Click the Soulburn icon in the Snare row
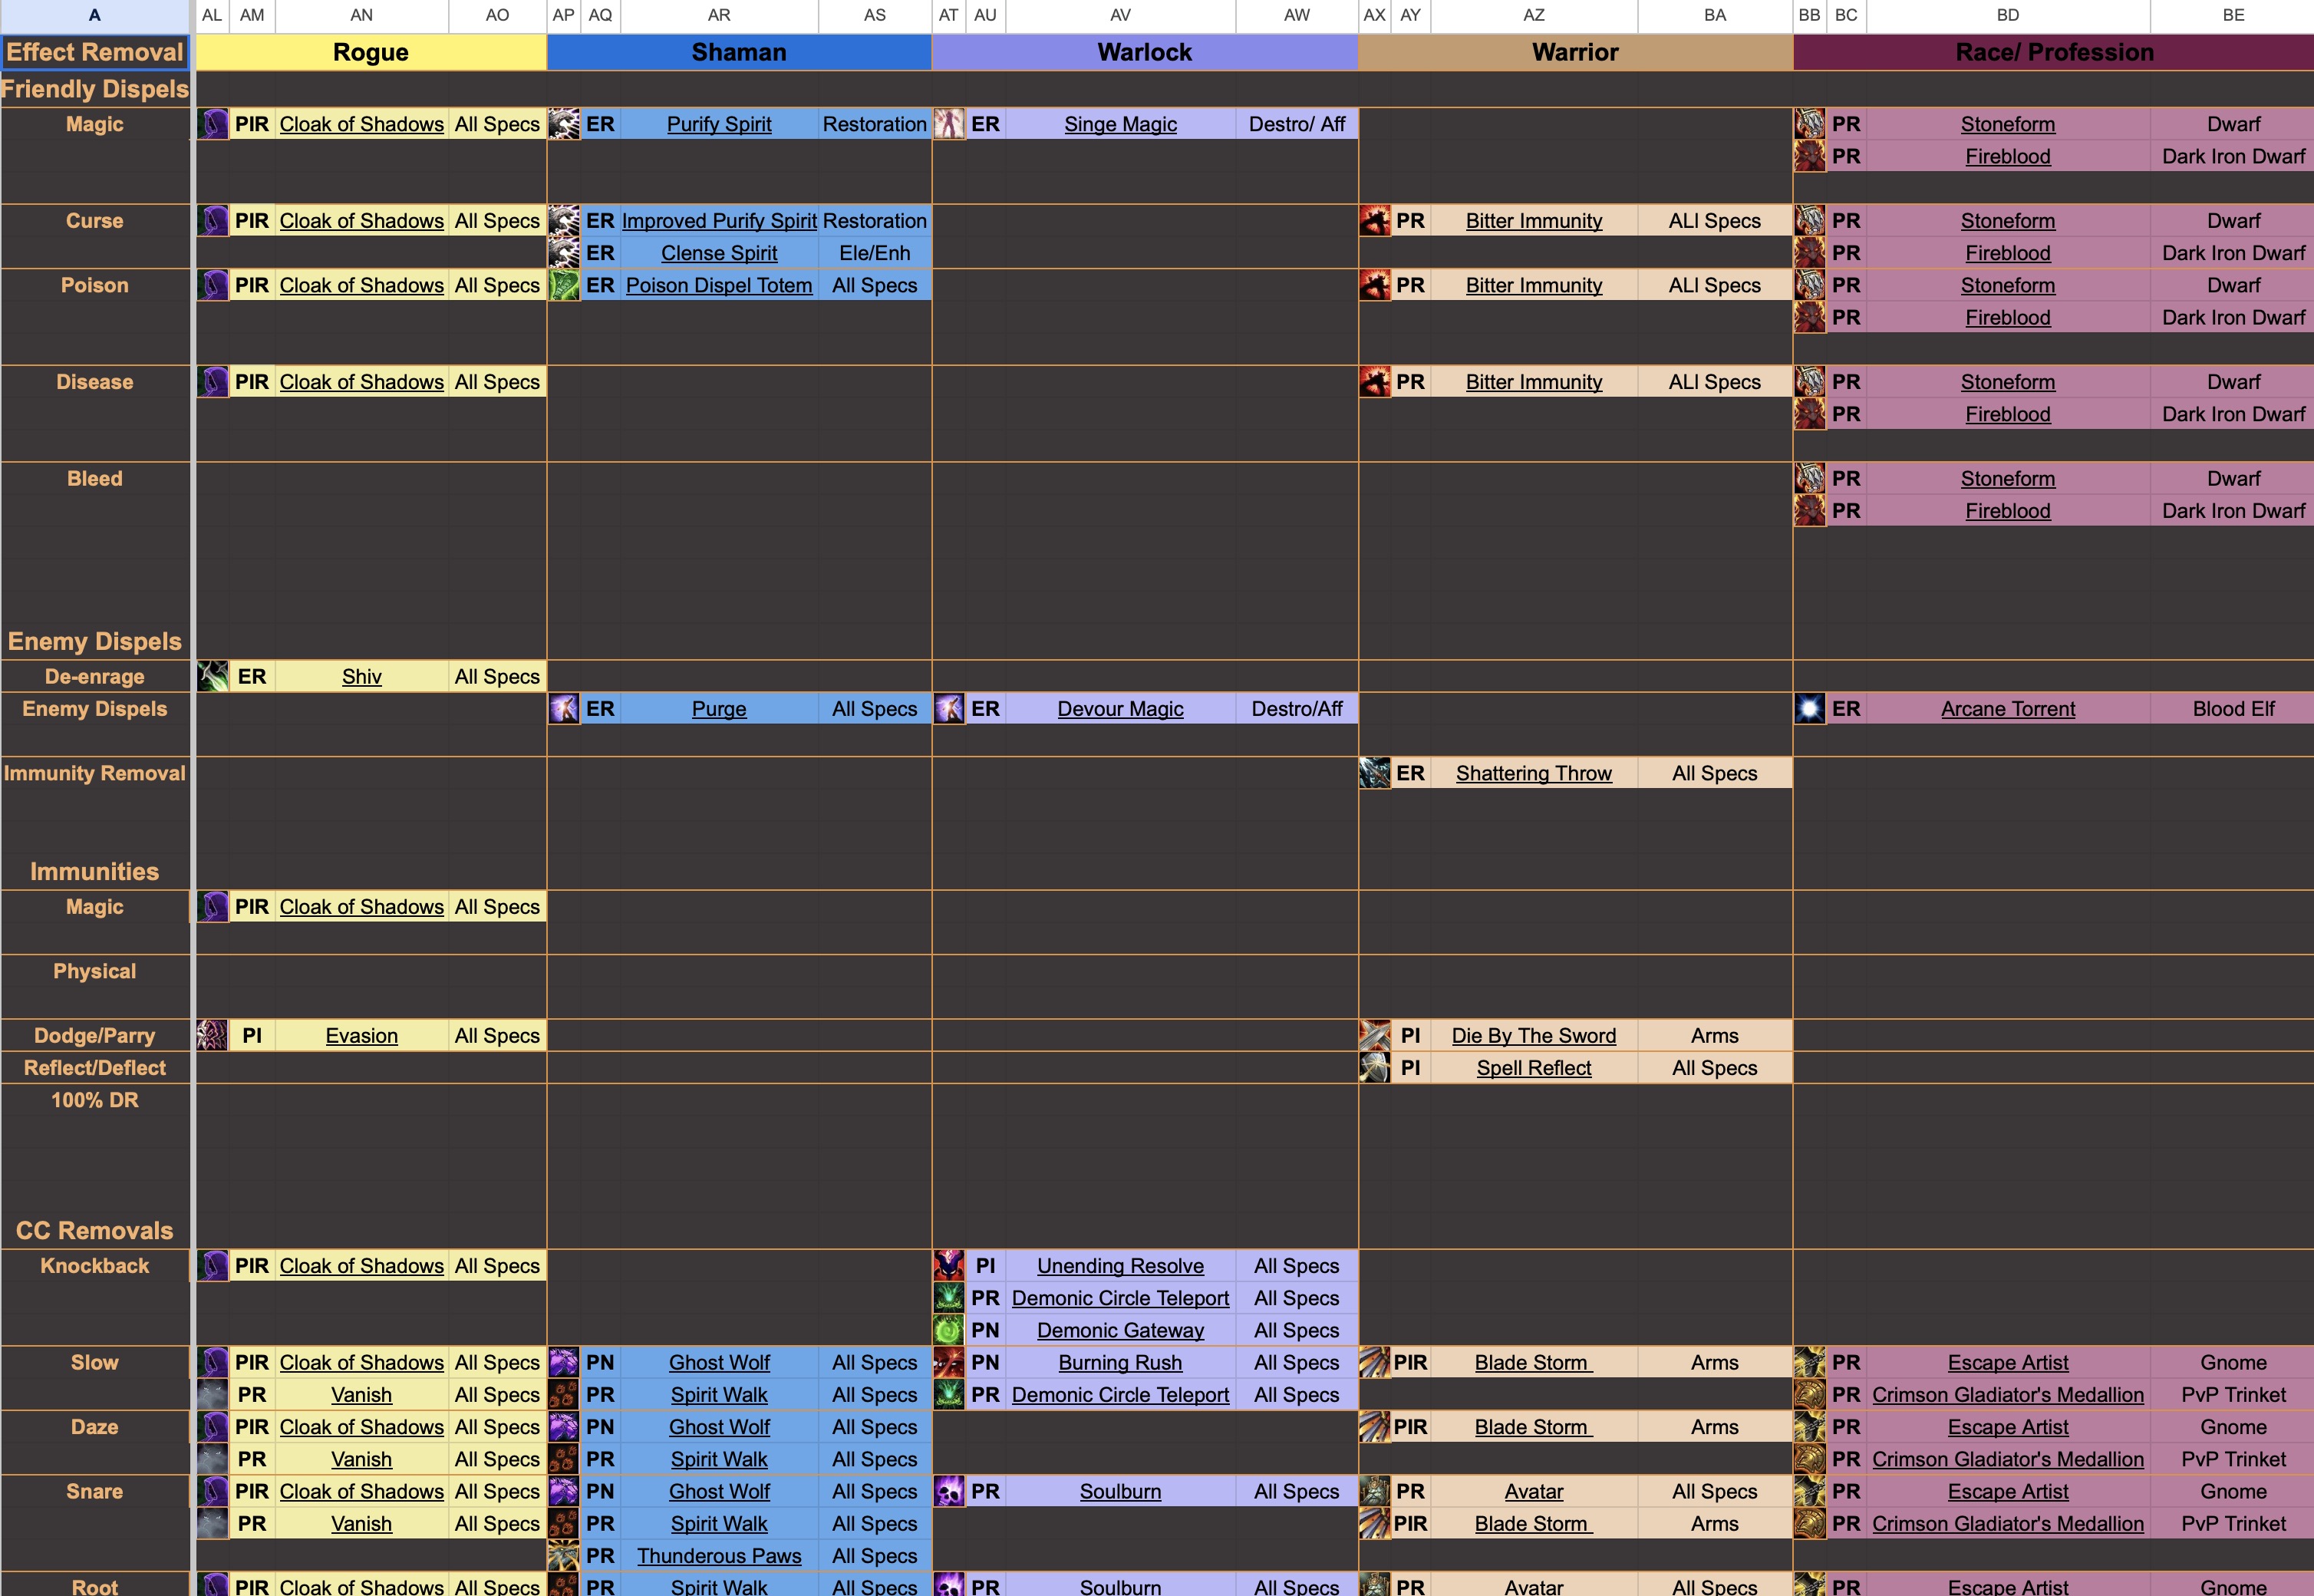The width and height of the screenshot is (2314, 1596). 949,1491
